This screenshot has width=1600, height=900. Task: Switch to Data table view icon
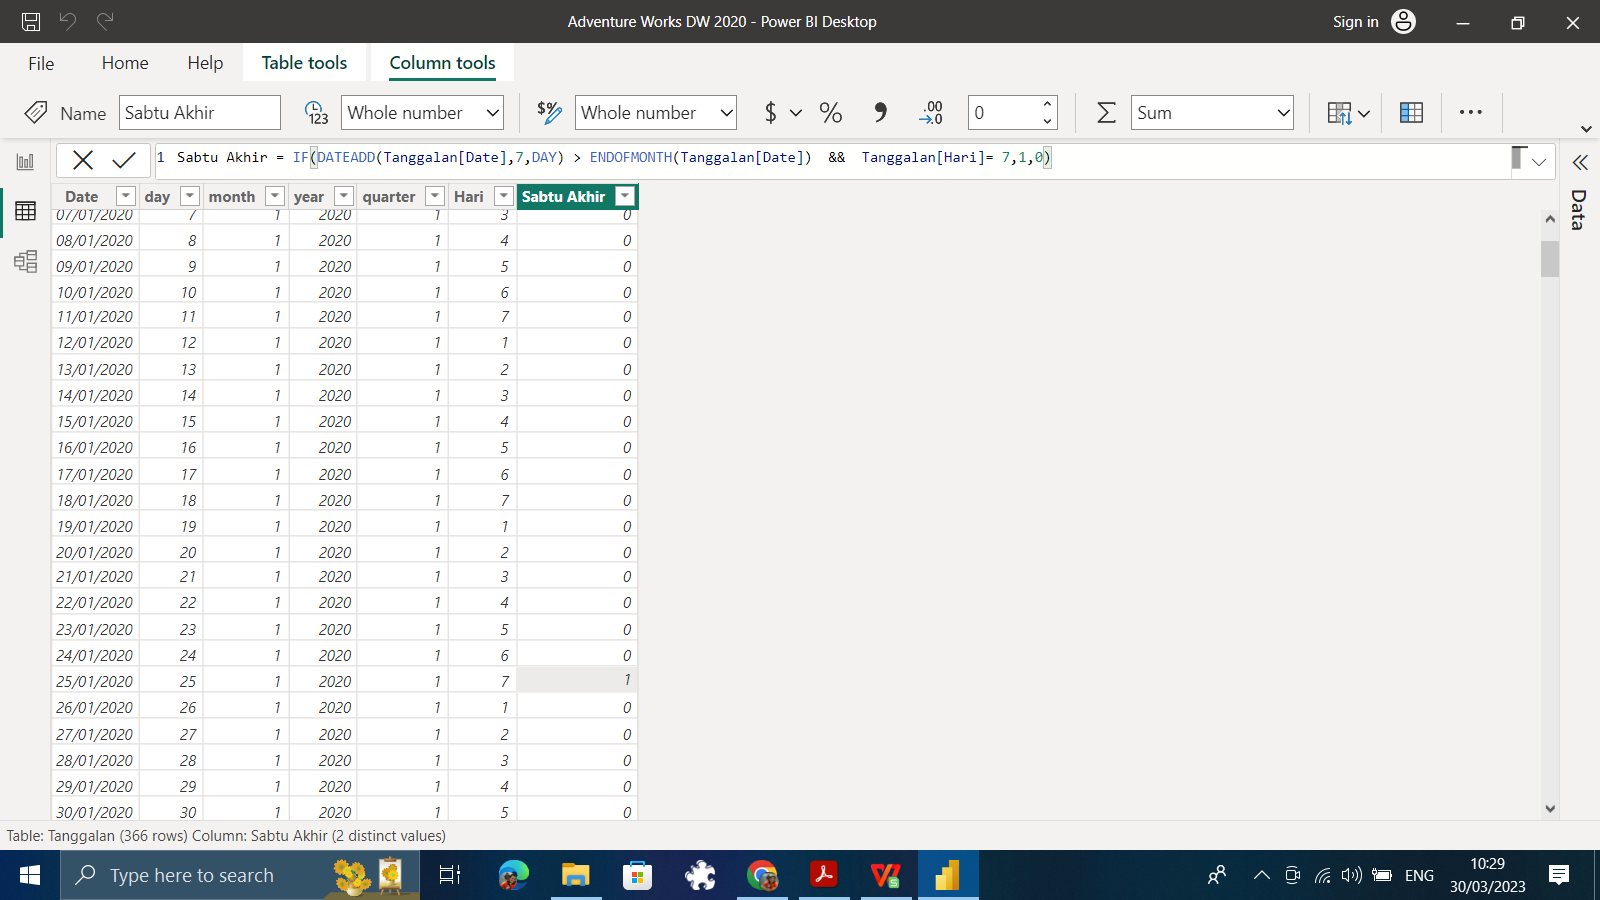coord(25,211)
